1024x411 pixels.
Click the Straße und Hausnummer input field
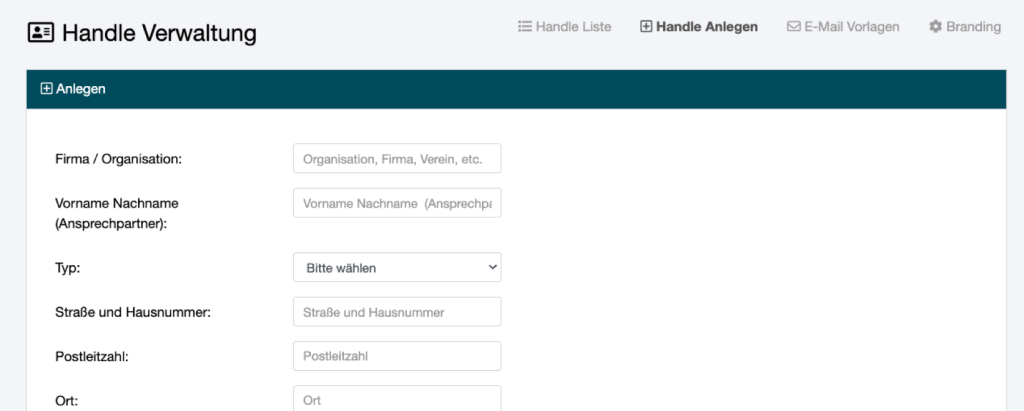[x=397, y=312]
